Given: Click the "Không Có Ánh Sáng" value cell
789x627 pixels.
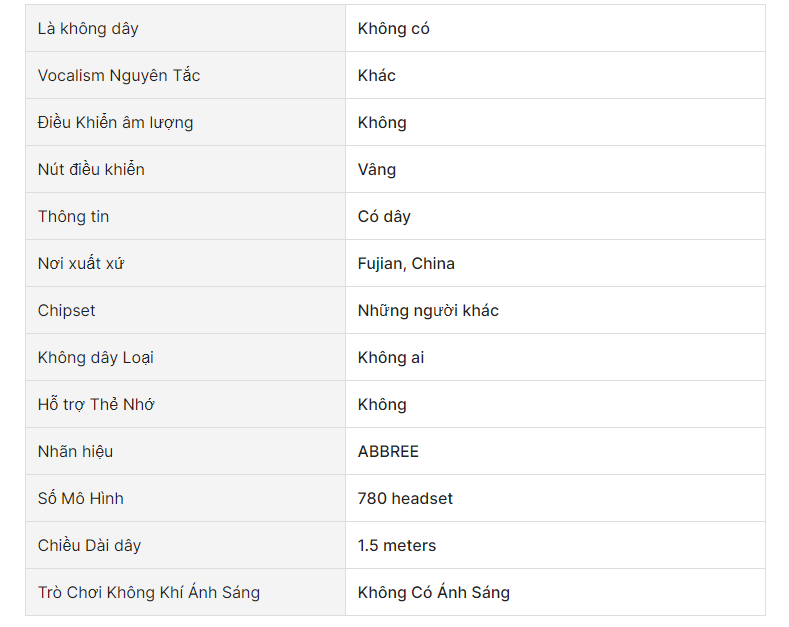Looking at the screenshot, I should coord(434,593).
